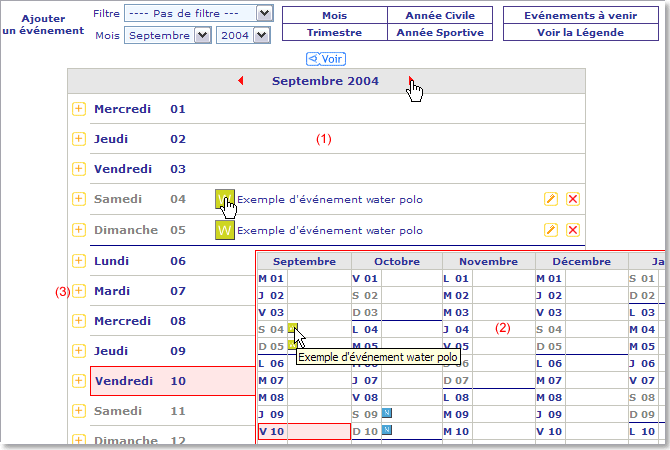This screenshot has width=670, height=450.
Task: Switch to Année Sportive view
Action: pos(440,32)
